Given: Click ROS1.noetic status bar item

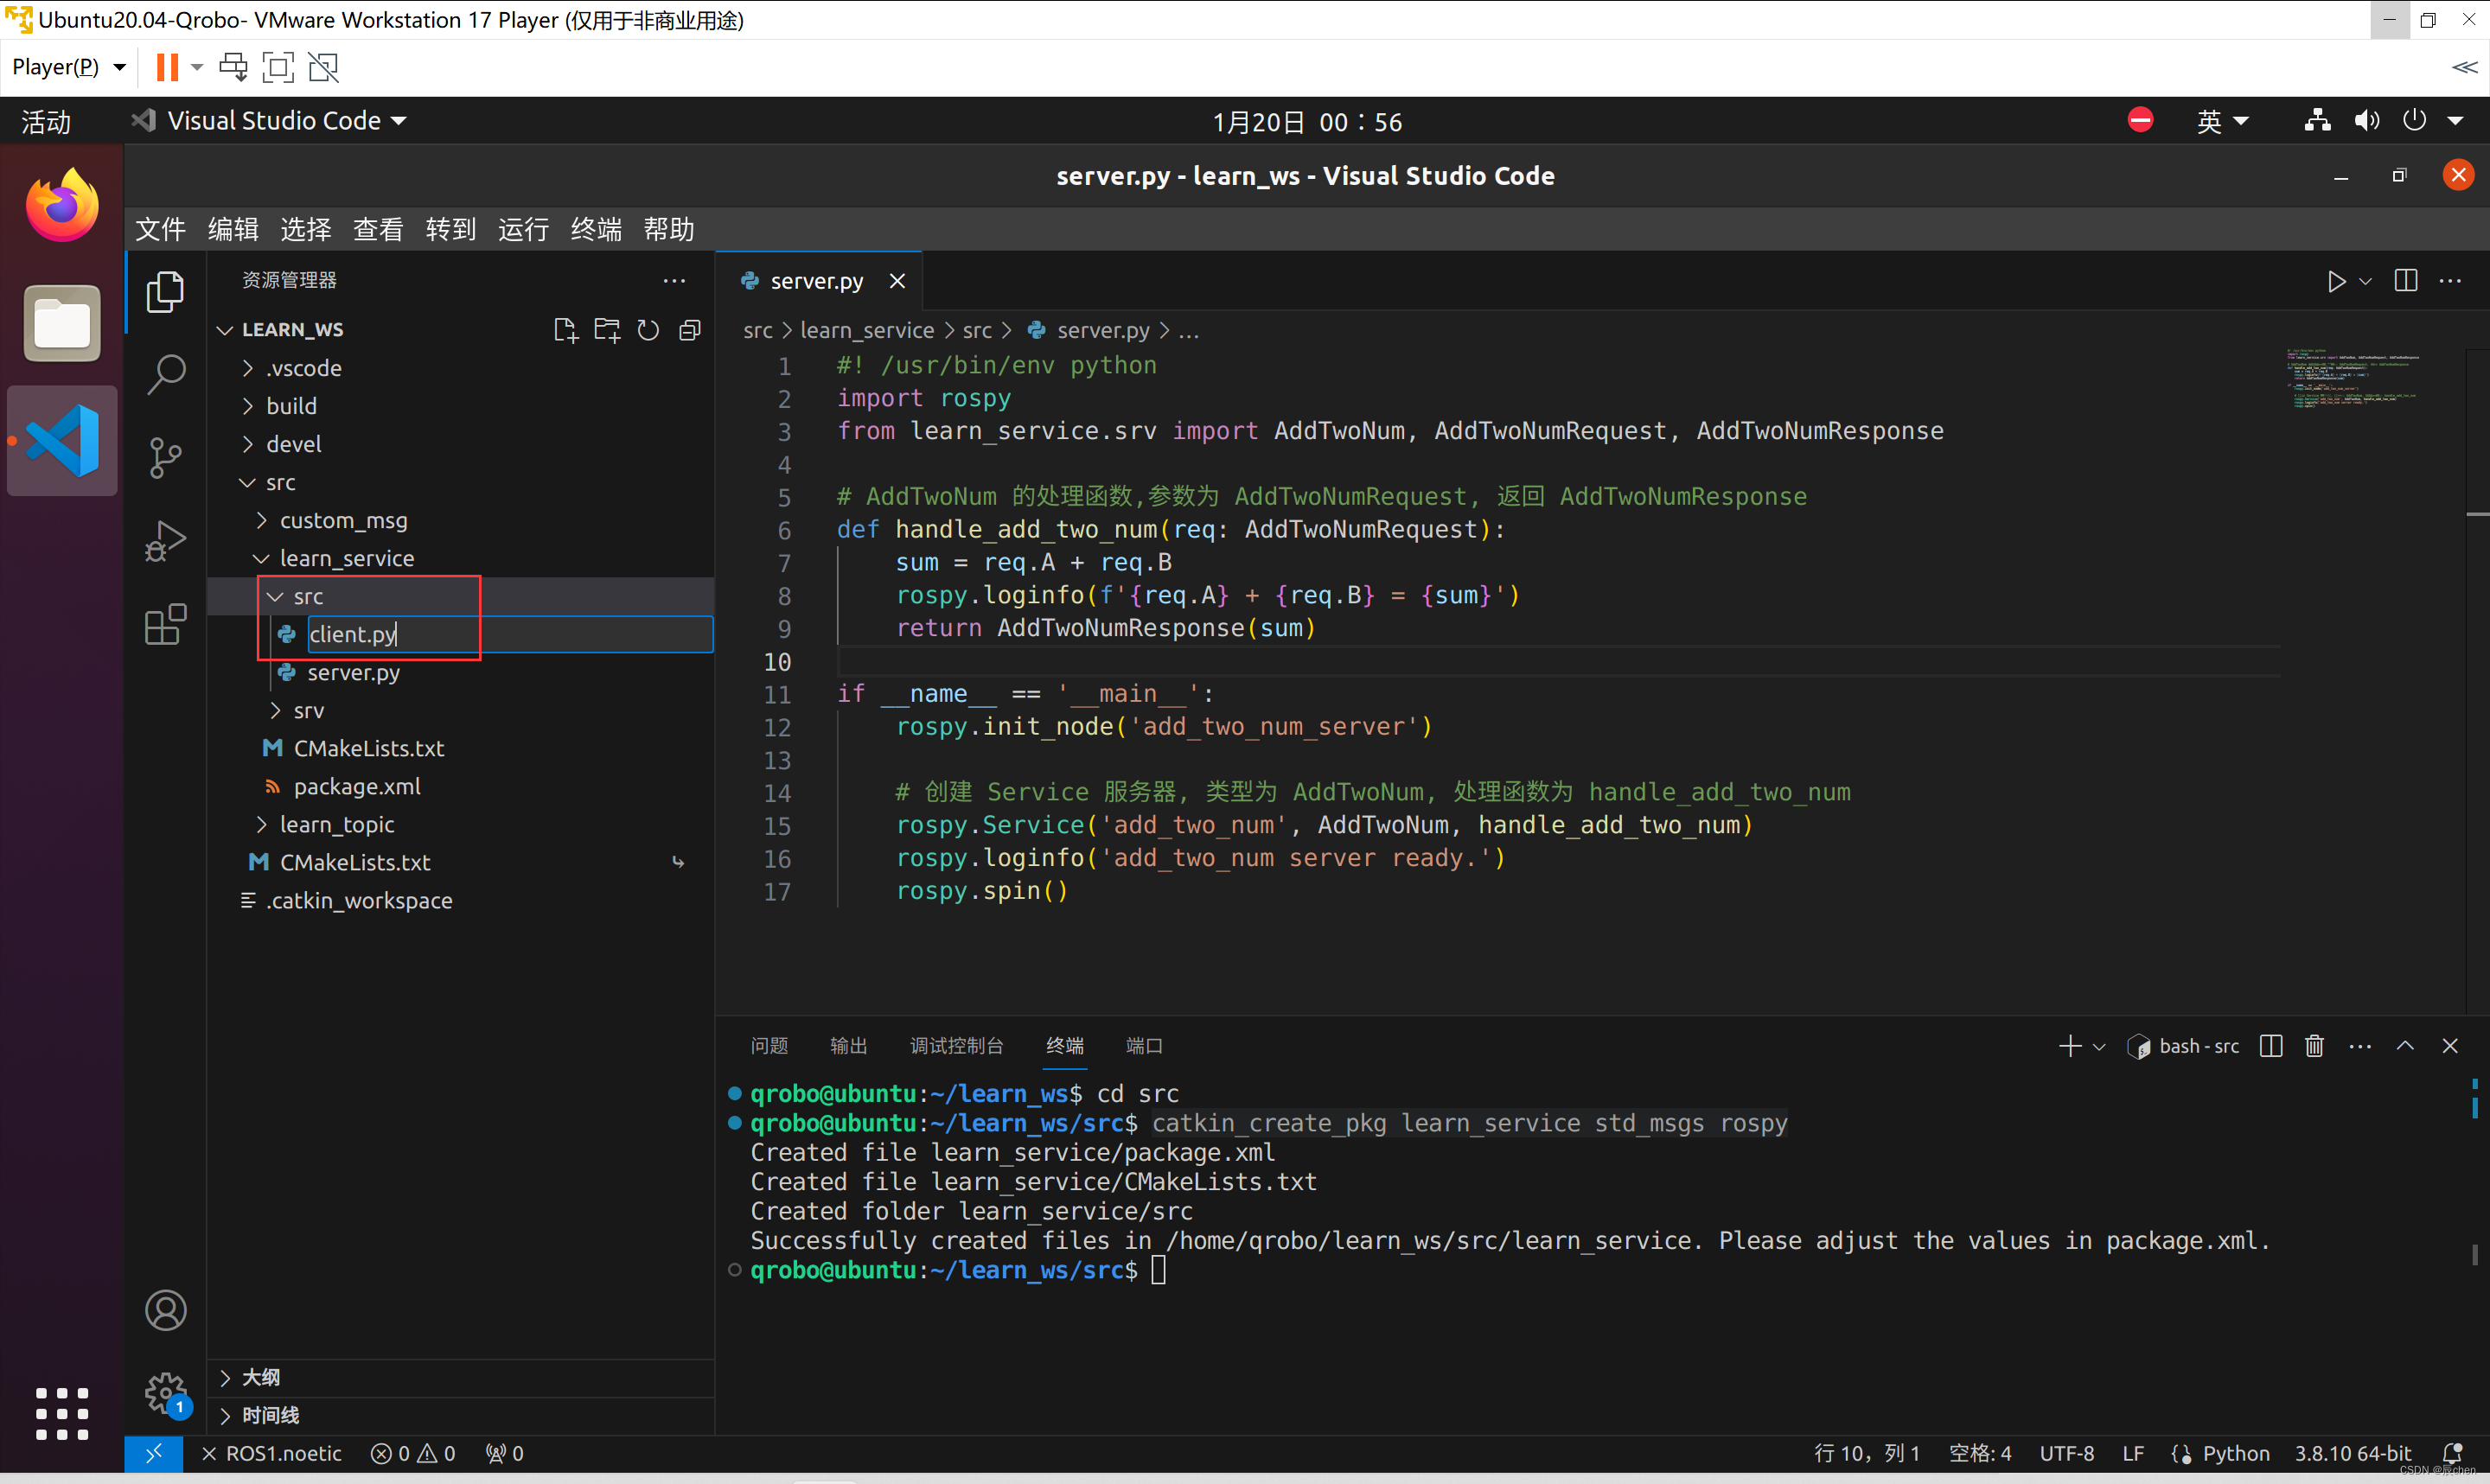Looking at the screenshot, I should (x=272, y=1453).
